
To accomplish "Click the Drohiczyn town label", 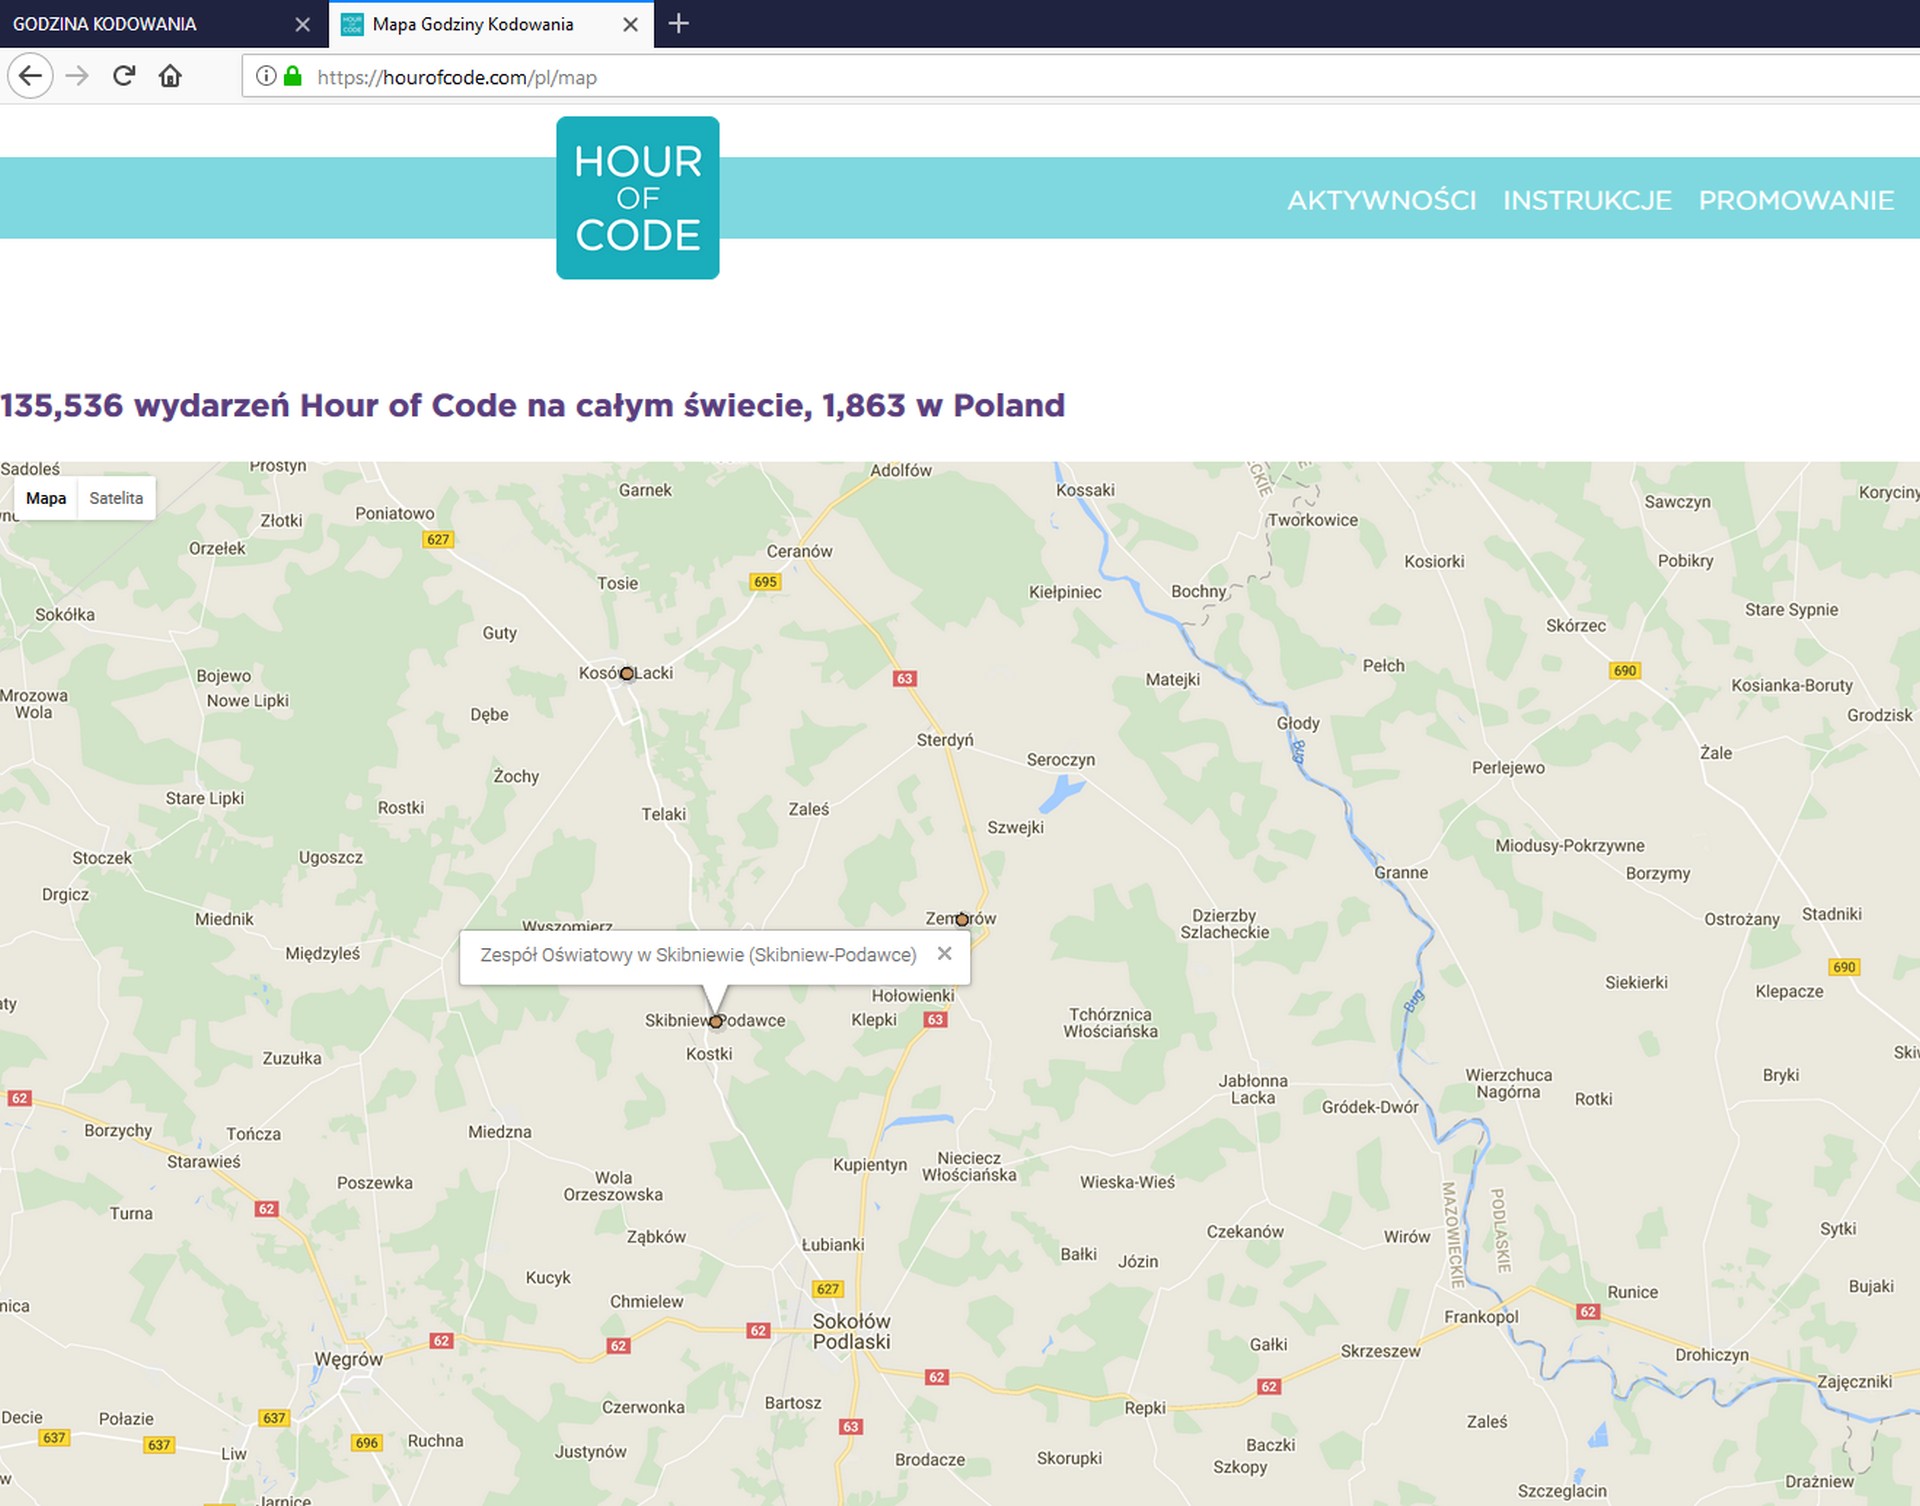I will (x=1712, y=1355).
